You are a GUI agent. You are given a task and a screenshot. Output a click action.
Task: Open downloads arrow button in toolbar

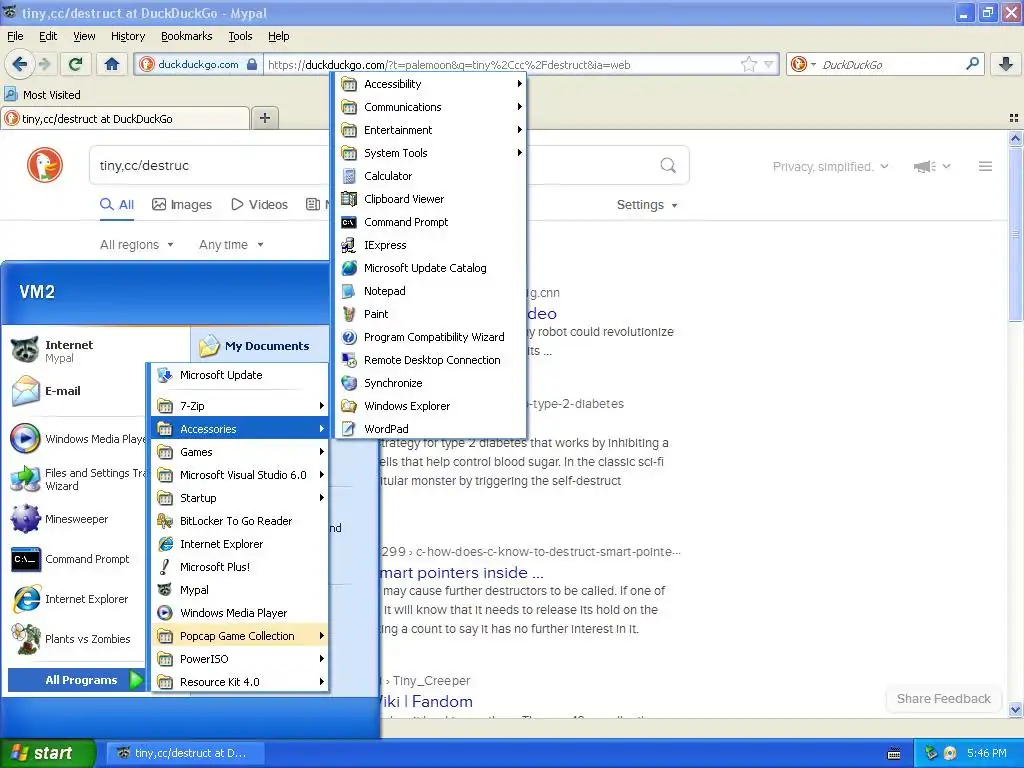[x=1006, y=64]
